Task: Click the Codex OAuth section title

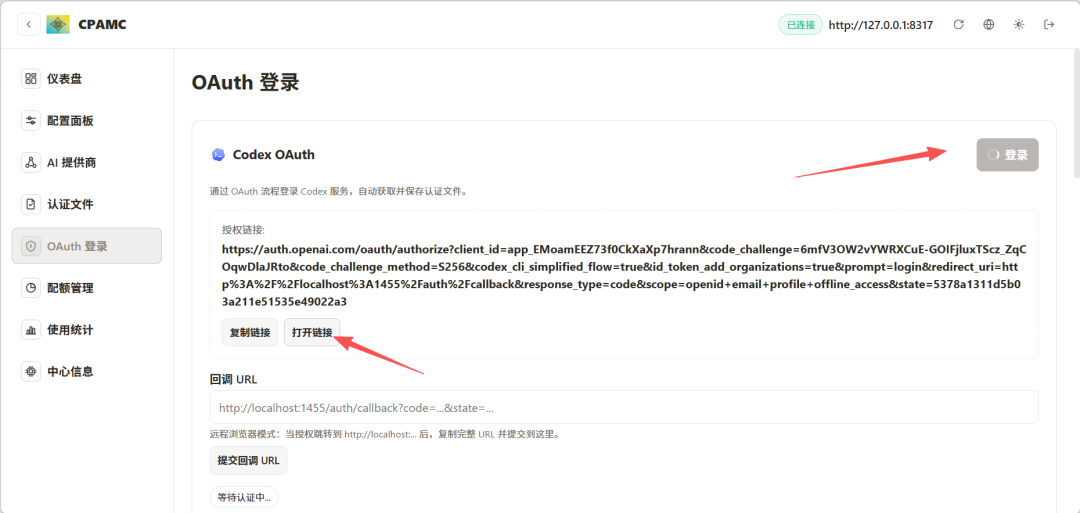Action: (273, 155)
